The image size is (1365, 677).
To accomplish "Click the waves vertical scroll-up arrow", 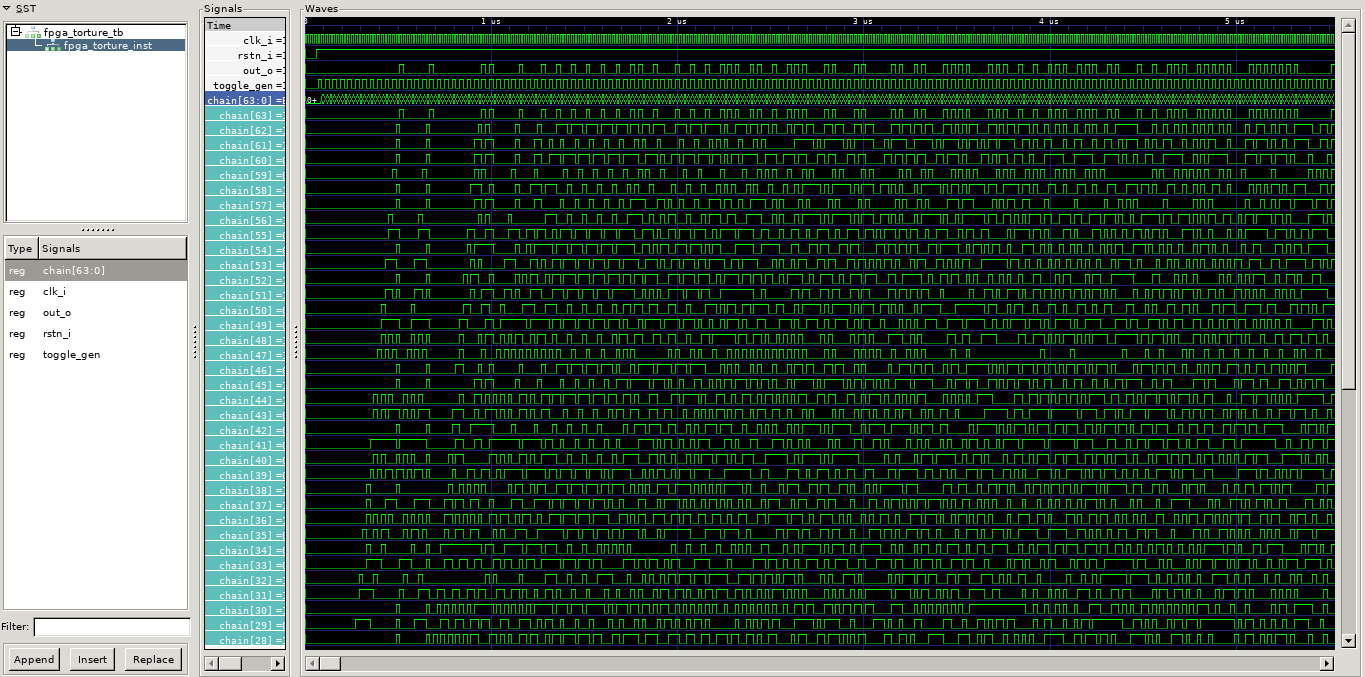I will [1348, 24].
